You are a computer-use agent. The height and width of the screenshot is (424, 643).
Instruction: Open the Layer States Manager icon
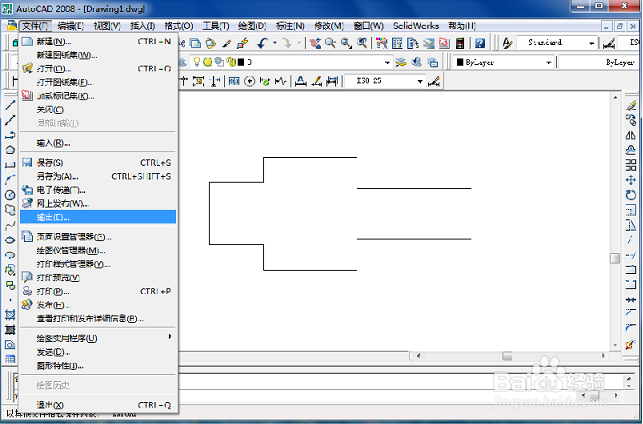tap(433, 62)
